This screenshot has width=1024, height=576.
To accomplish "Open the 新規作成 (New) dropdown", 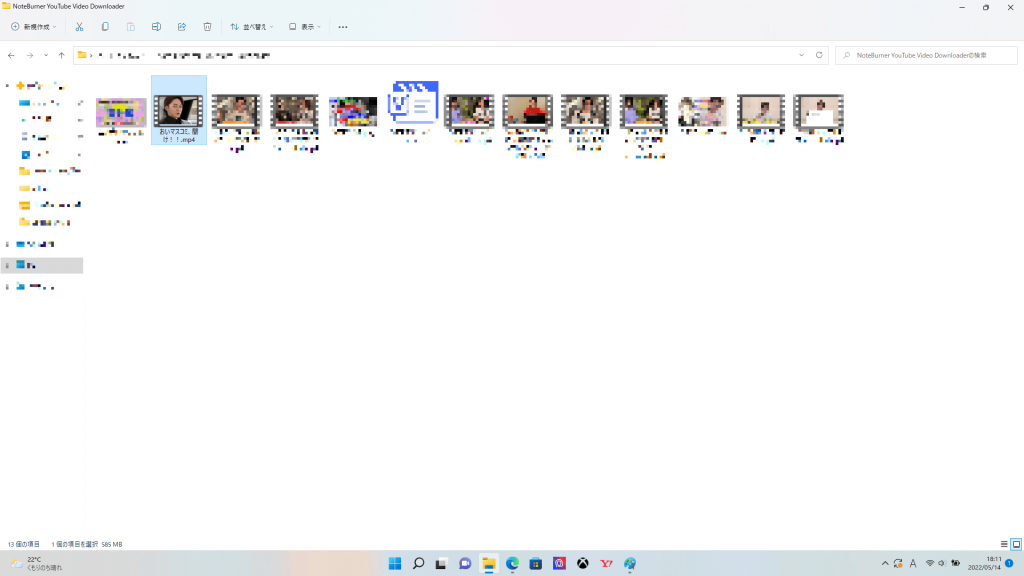I will click(x=34, y=27).
